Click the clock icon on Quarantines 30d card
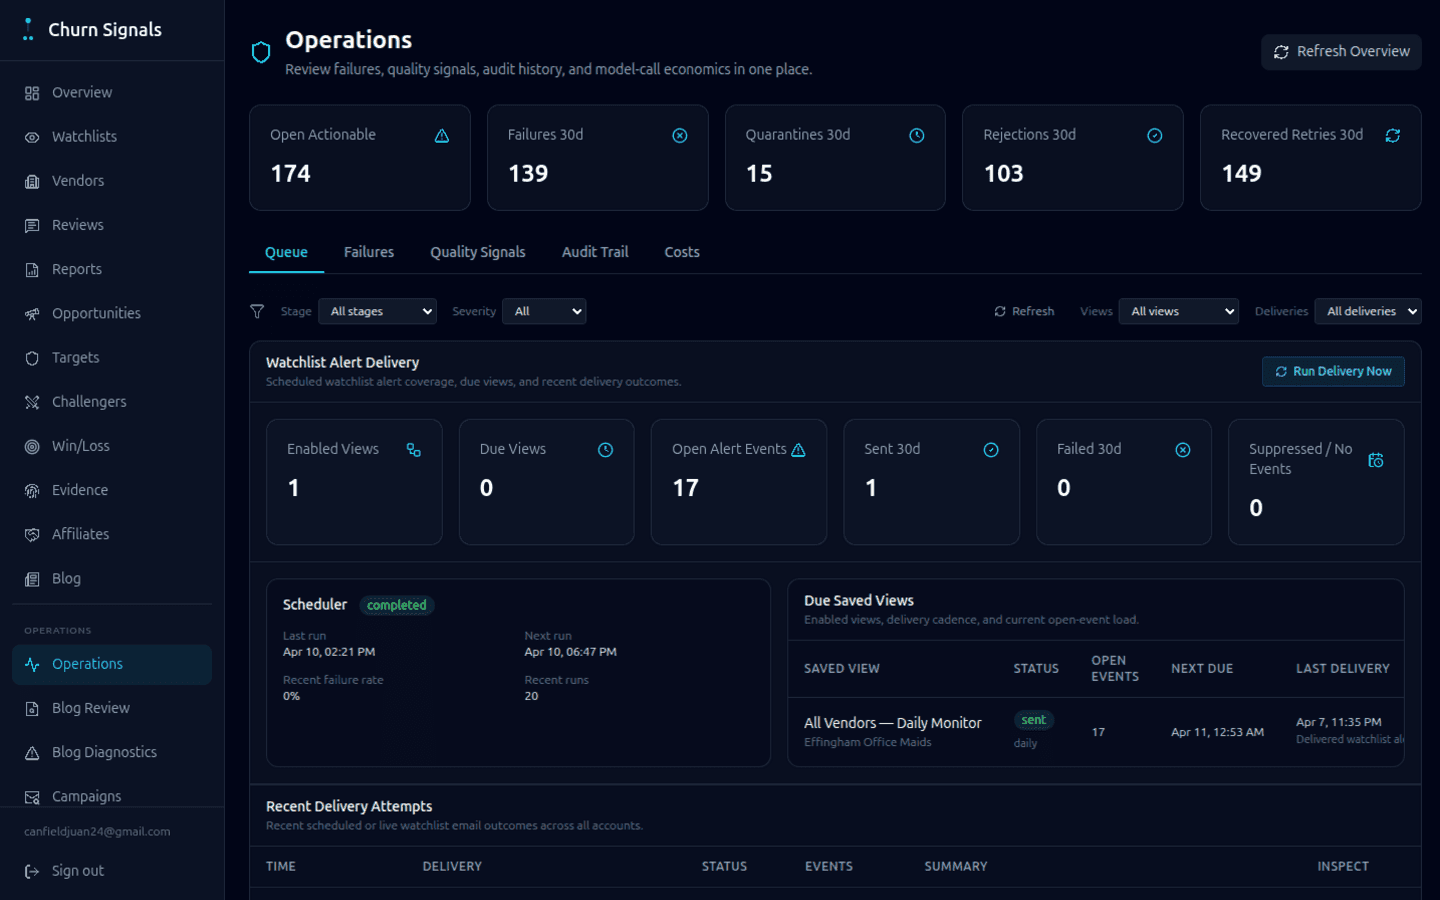 [917, 135]
